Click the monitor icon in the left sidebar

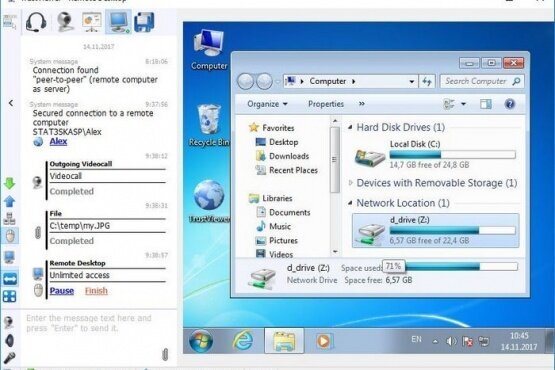(10, 257)
